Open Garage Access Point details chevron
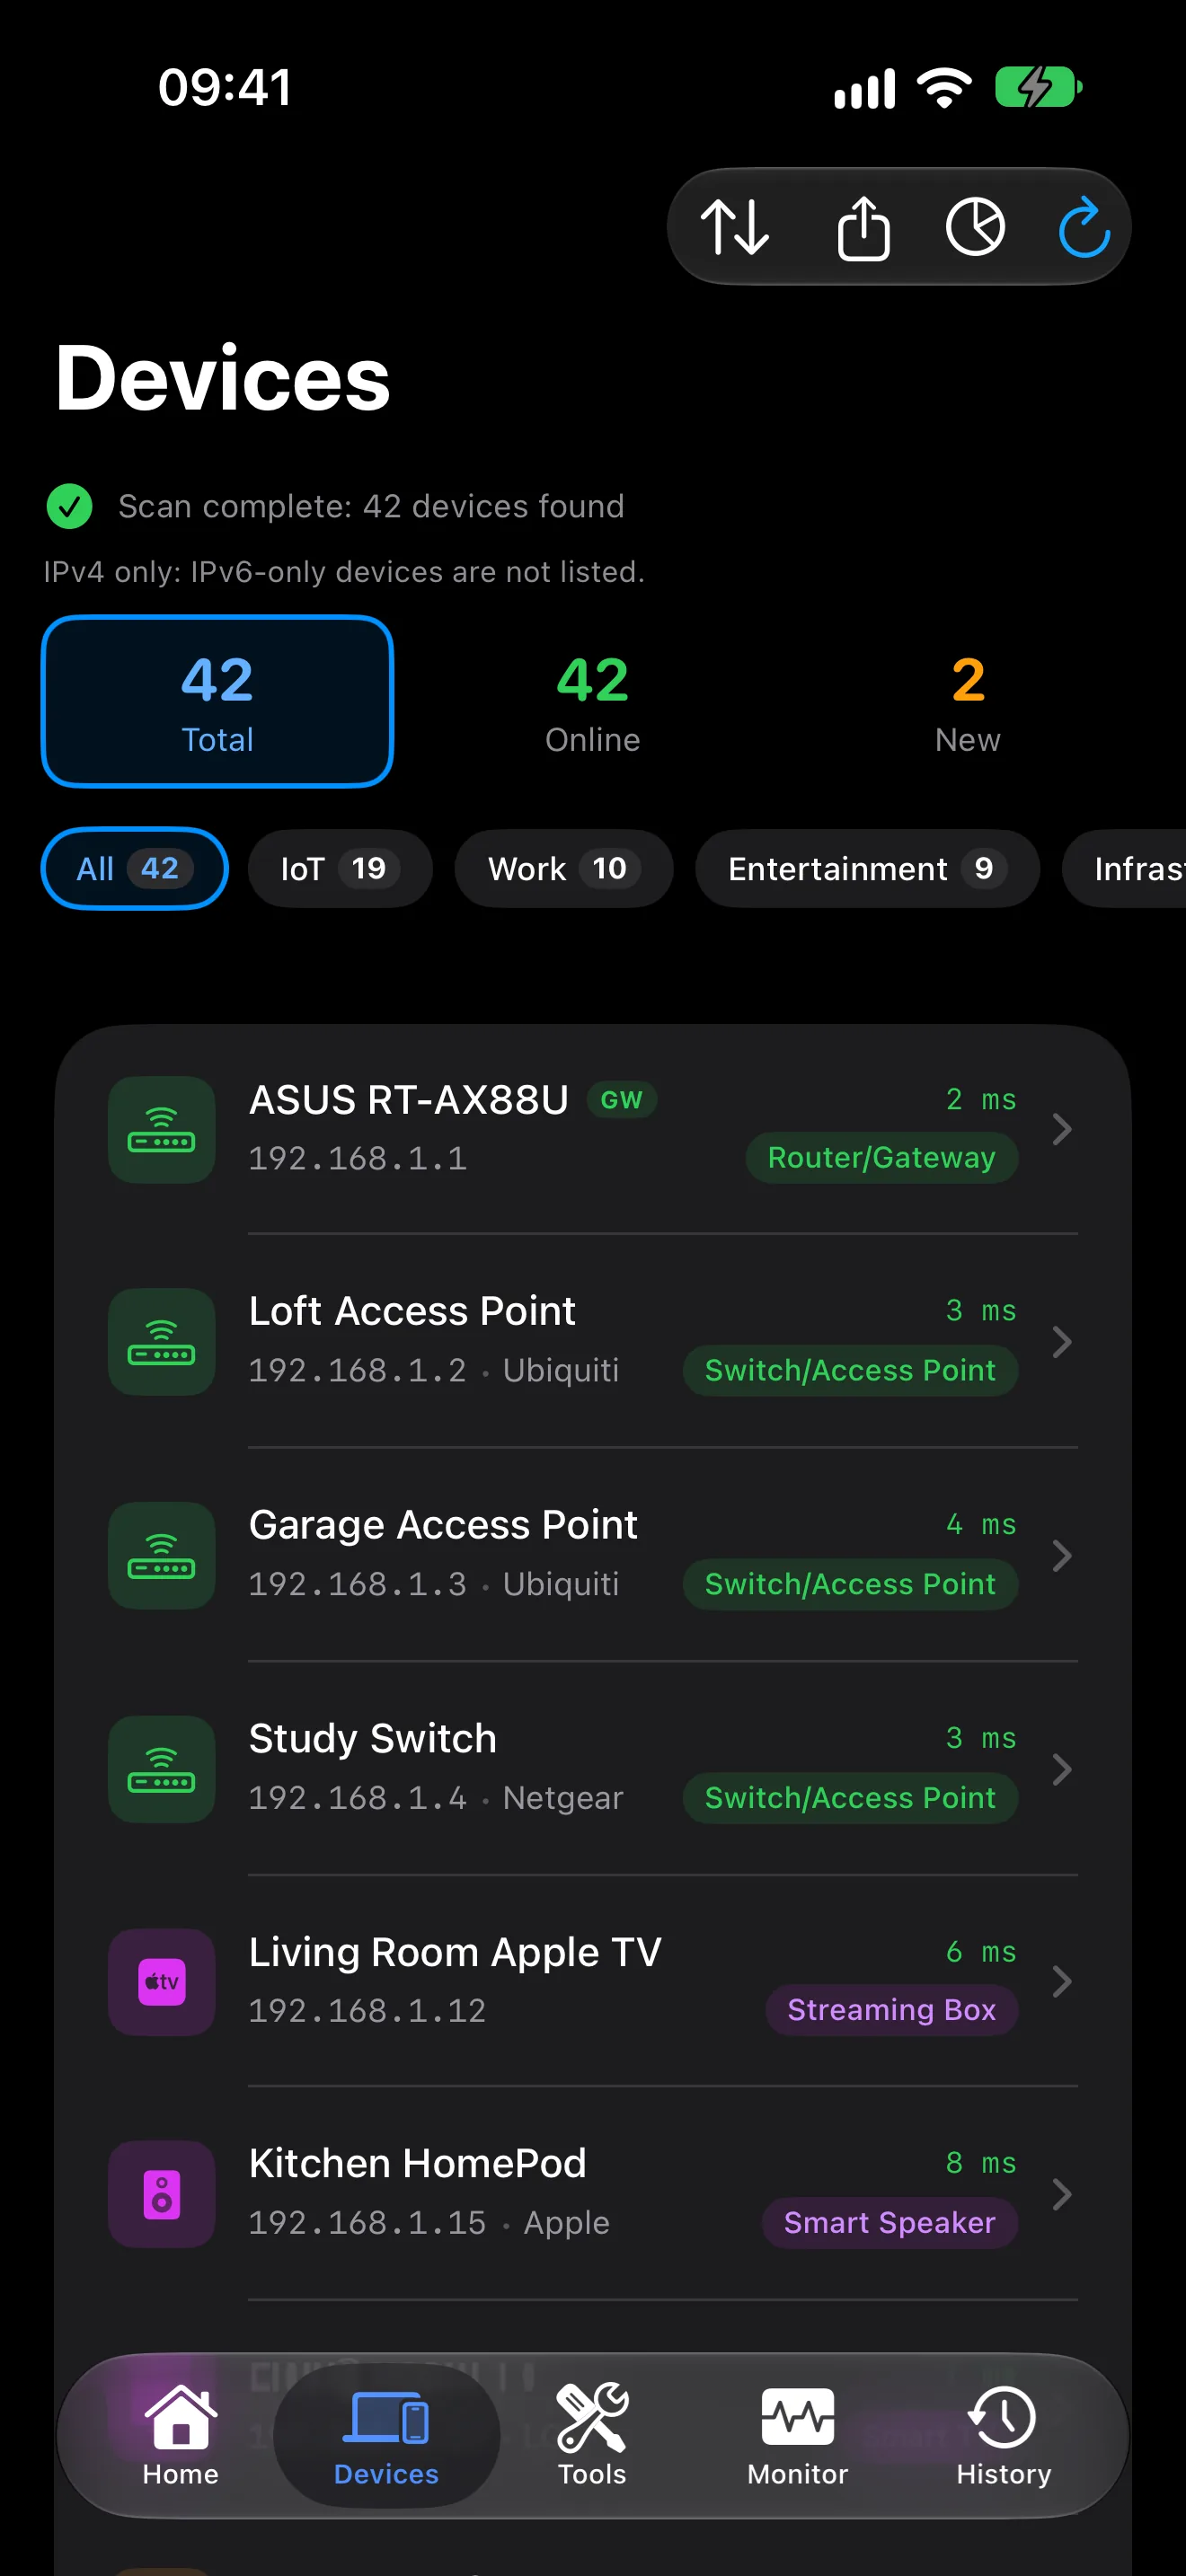The width and height of the screenshot is (1186, 2576). click(x=1062, y=1556)
